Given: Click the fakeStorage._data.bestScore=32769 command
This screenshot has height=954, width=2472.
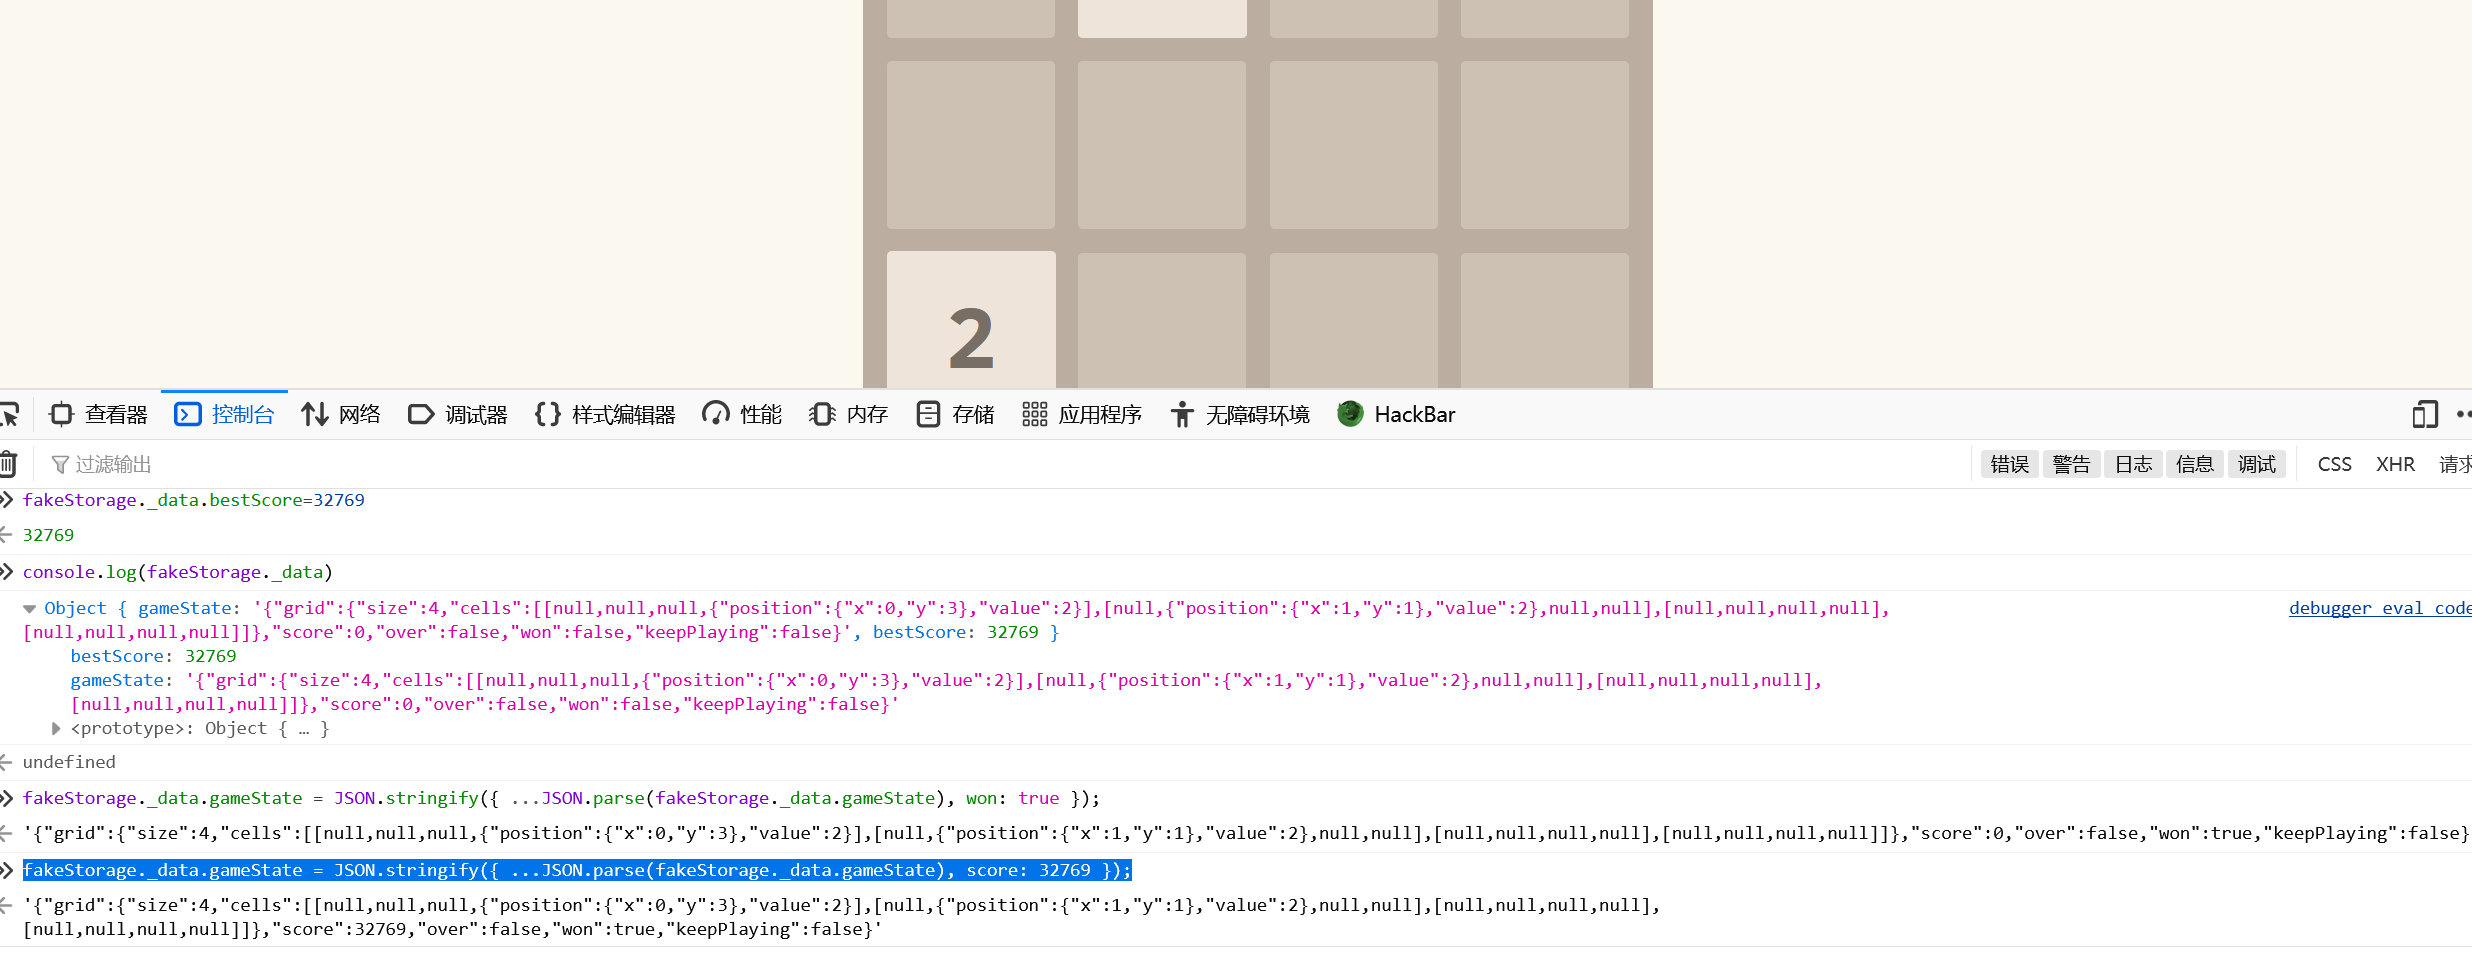Looking at the screenshot, I should pyautogui.click(x=194, y=500).
